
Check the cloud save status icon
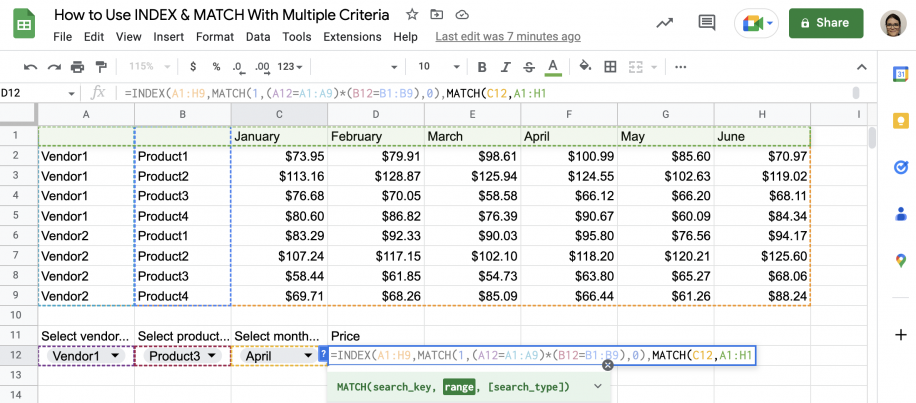click(x=462, y=15)
